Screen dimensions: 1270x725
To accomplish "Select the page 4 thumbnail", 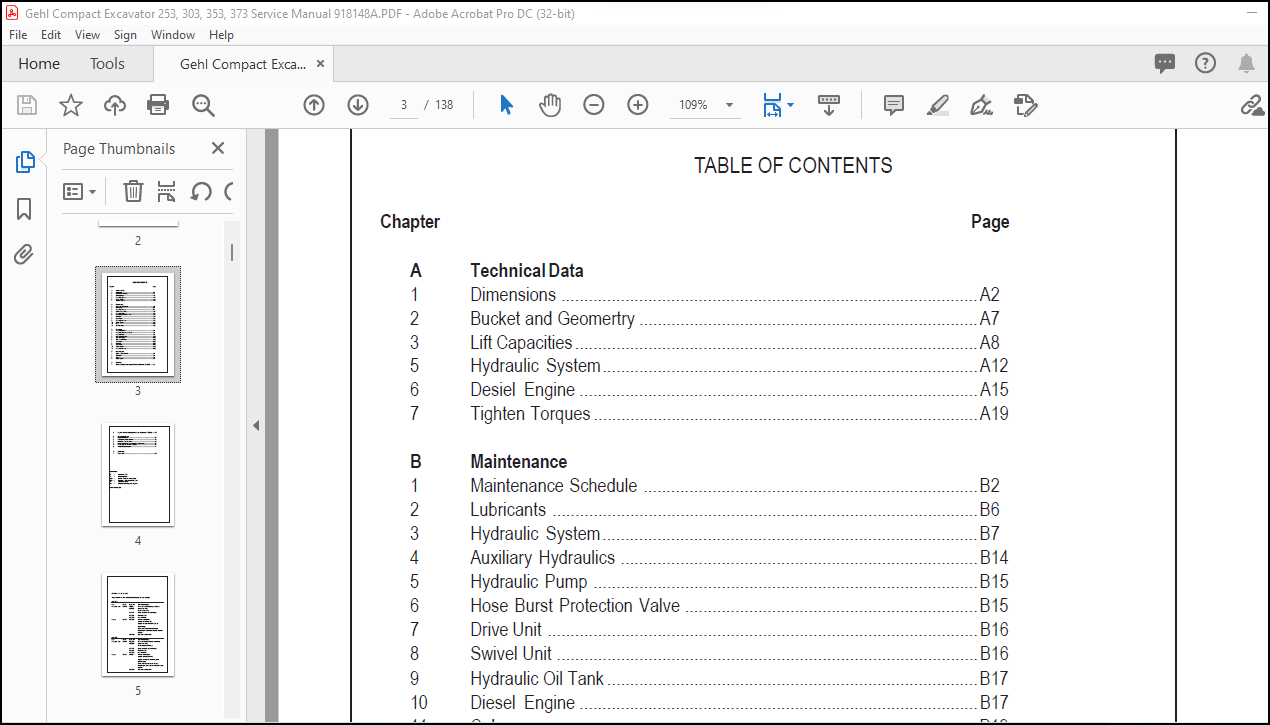I will (x=138, y=475).
